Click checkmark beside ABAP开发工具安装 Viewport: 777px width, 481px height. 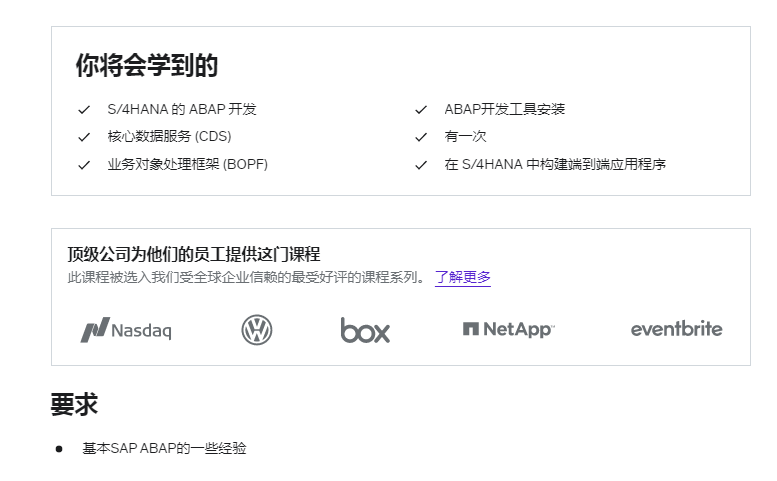pos(421,109)
